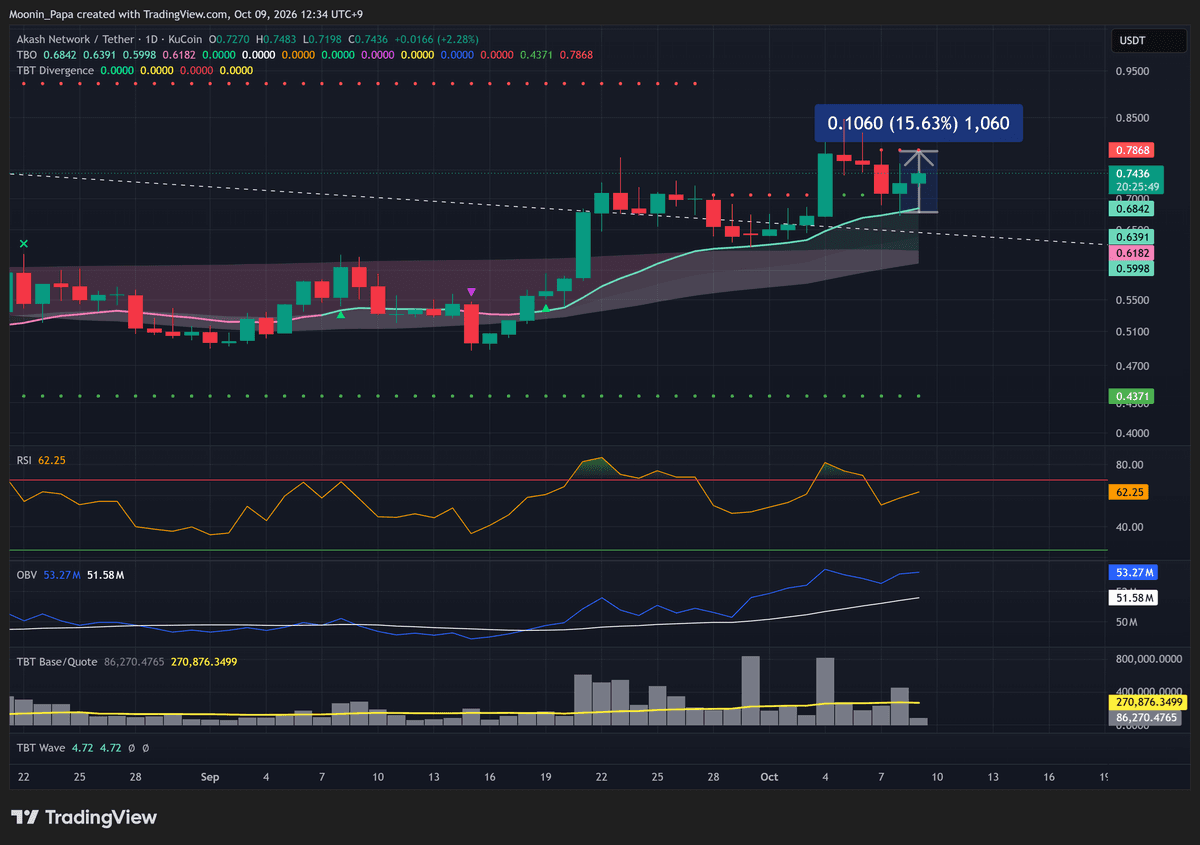This screenshot has height=845, width=1200.
Task: Click the TBT Base/Quote legend label
Action: (56, 662)
